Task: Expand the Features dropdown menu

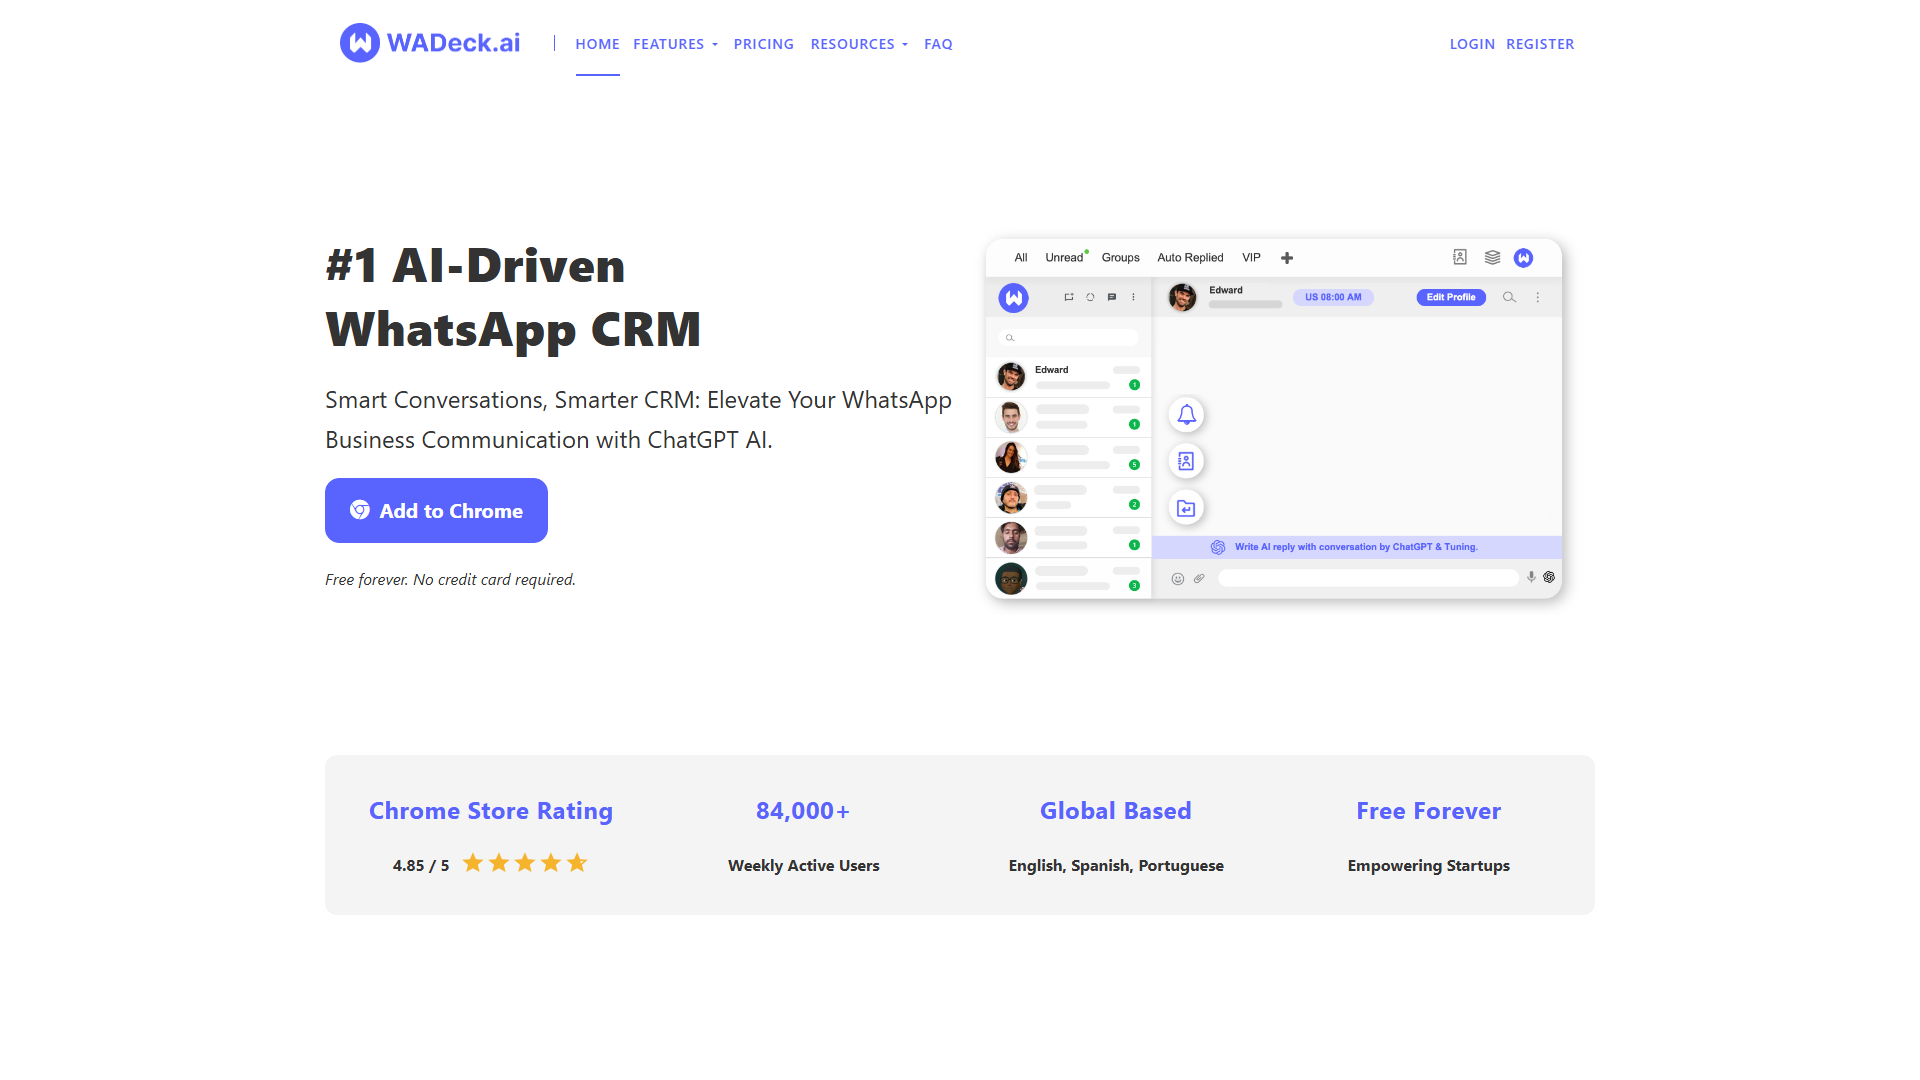Action: point(675,44)
